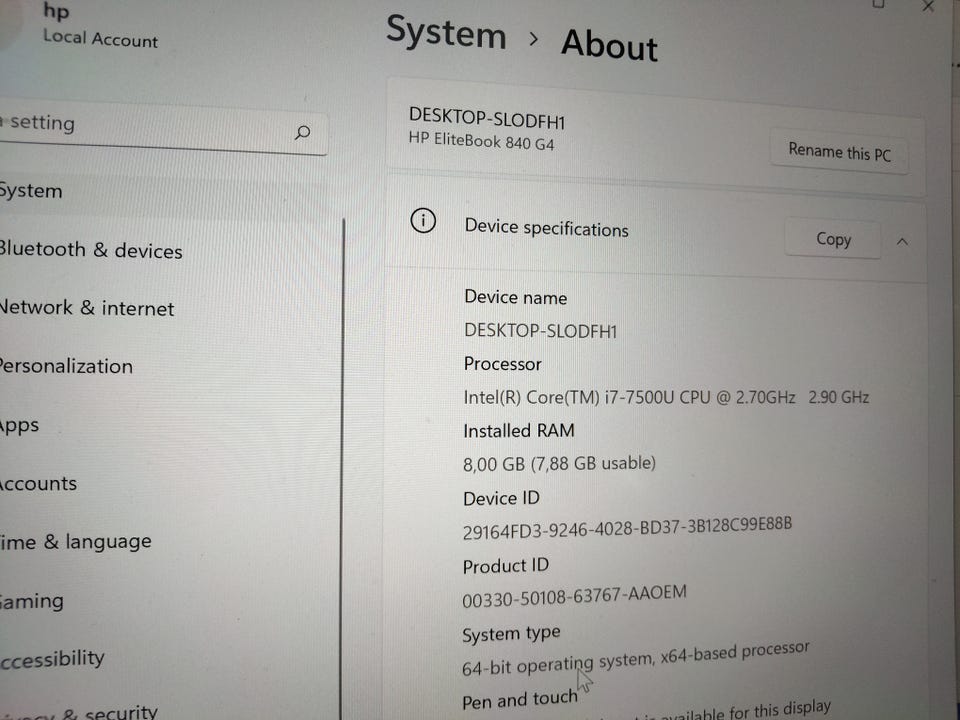960x720 pixels.
Task: Open Gaming settings
Action: [x=32, y=601]
